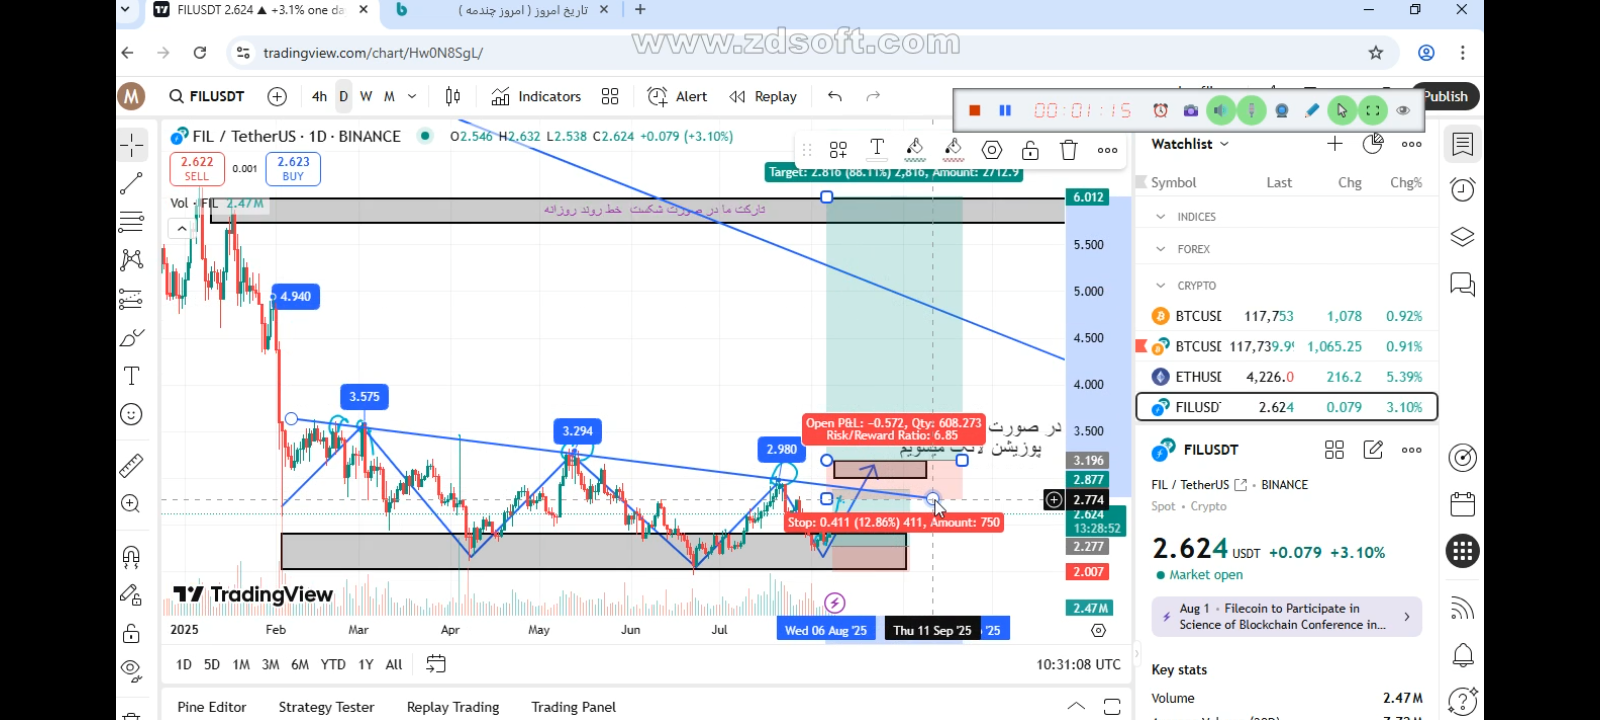The height and width of the screenshot is (720, 1600).
Task: Collapse the CRYPTO watchlist section
Action: pyautogui.click(x=1161, y=286)
